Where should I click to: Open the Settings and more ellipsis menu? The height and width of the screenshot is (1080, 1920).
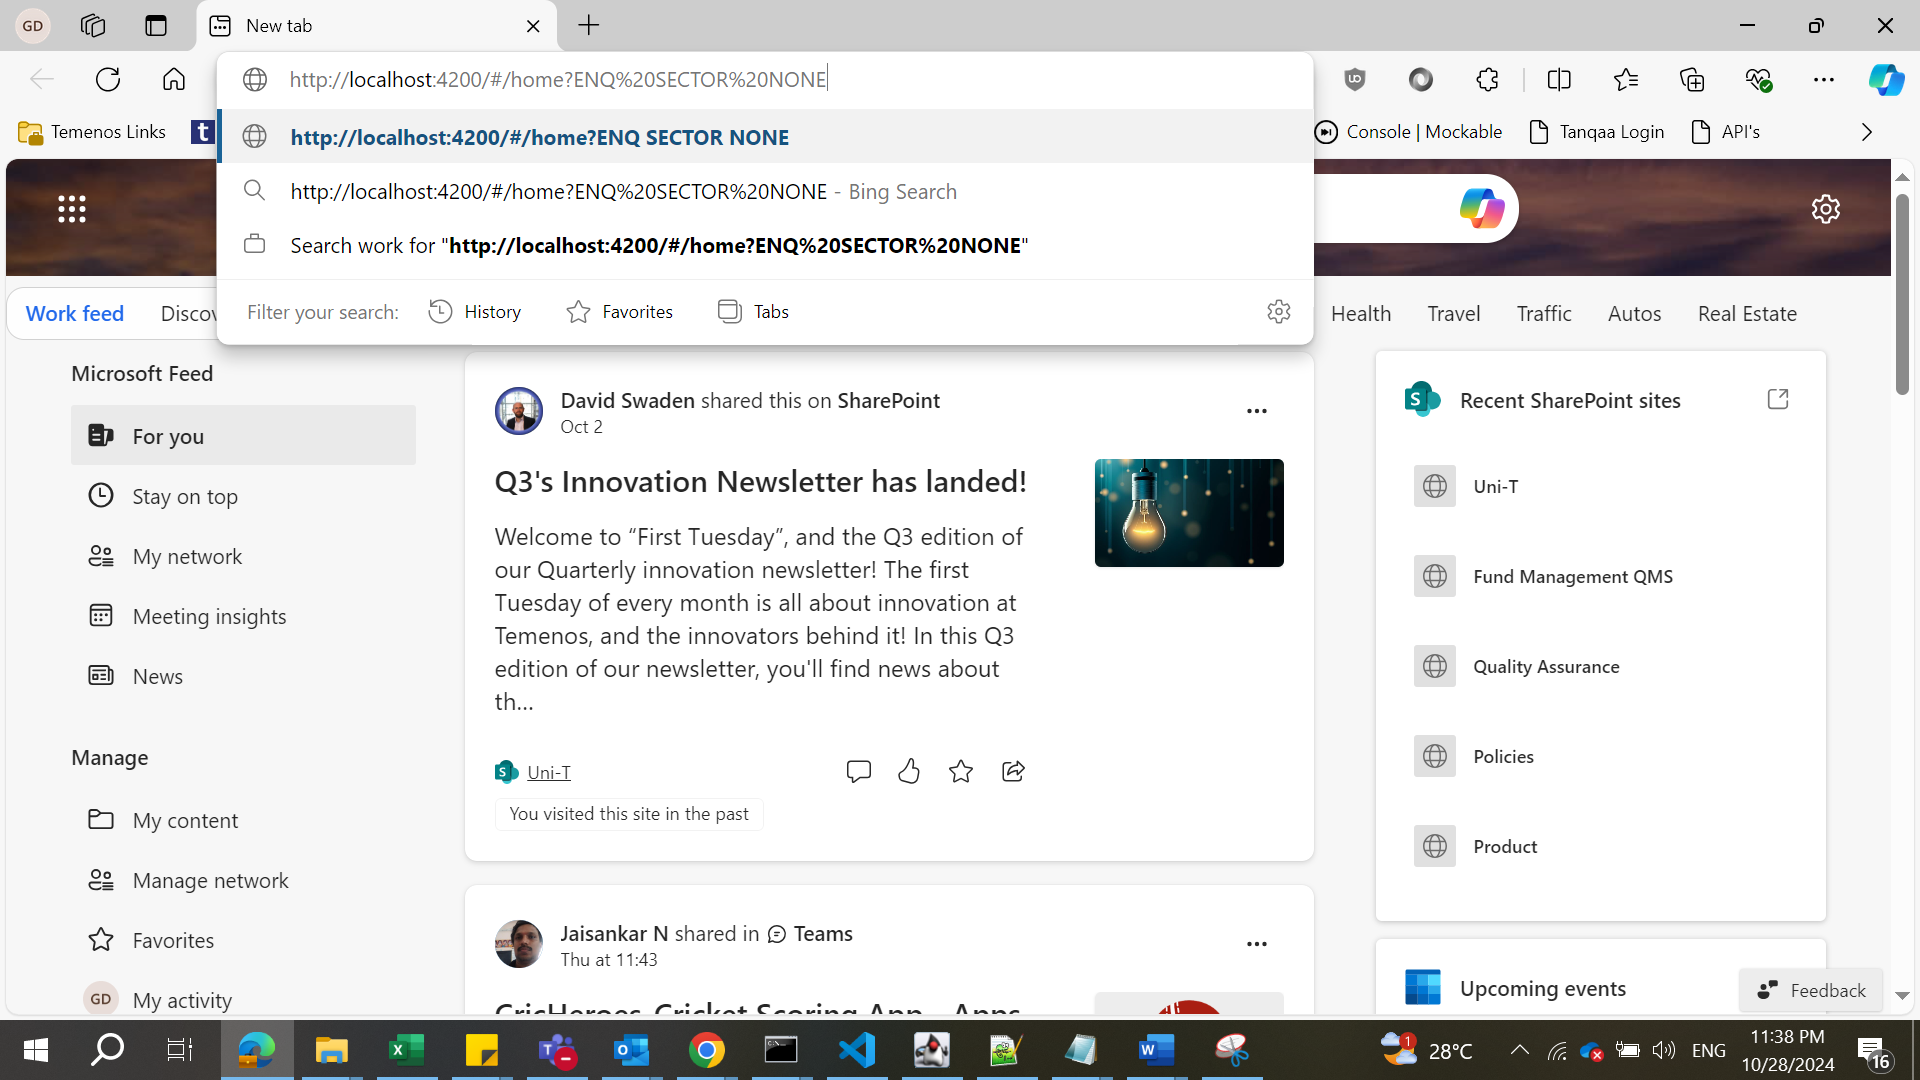(x=1823, y=80)
